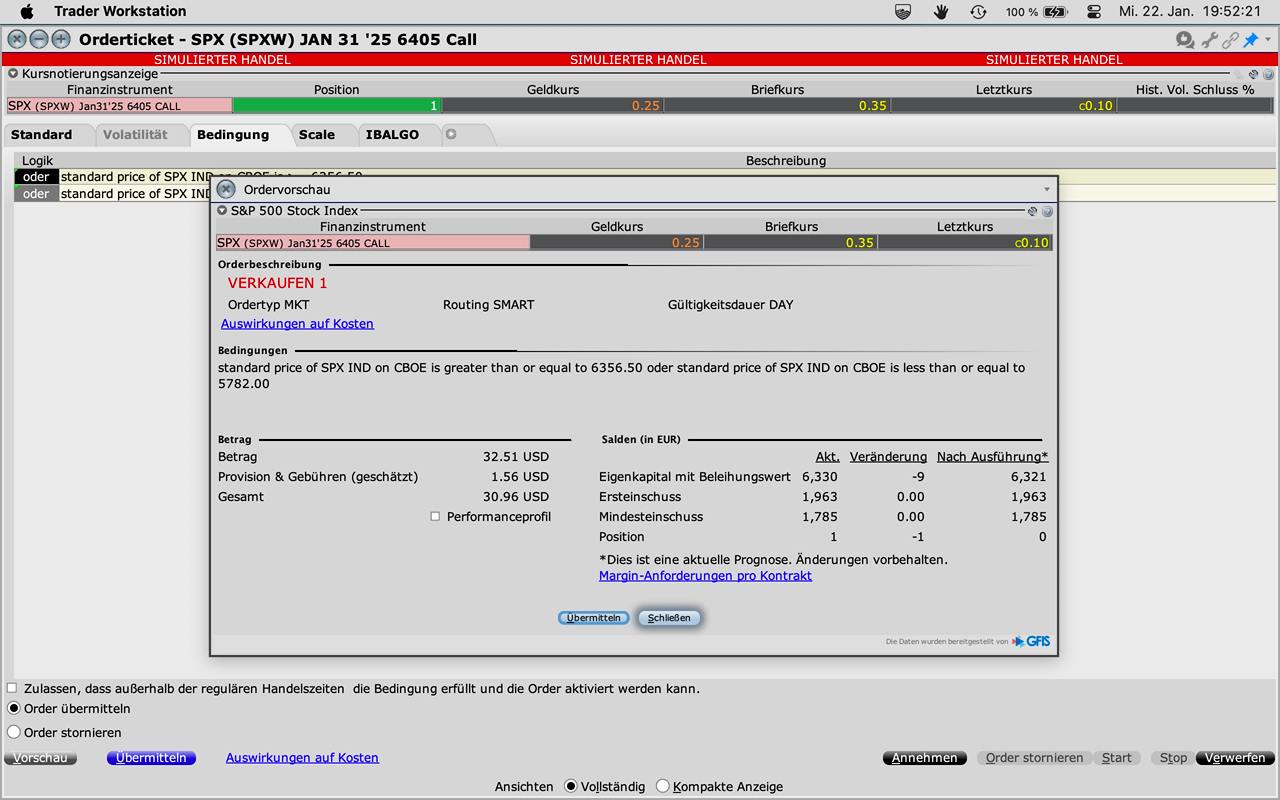Click the add tab plus icon after IBALGO

point(451,134)
